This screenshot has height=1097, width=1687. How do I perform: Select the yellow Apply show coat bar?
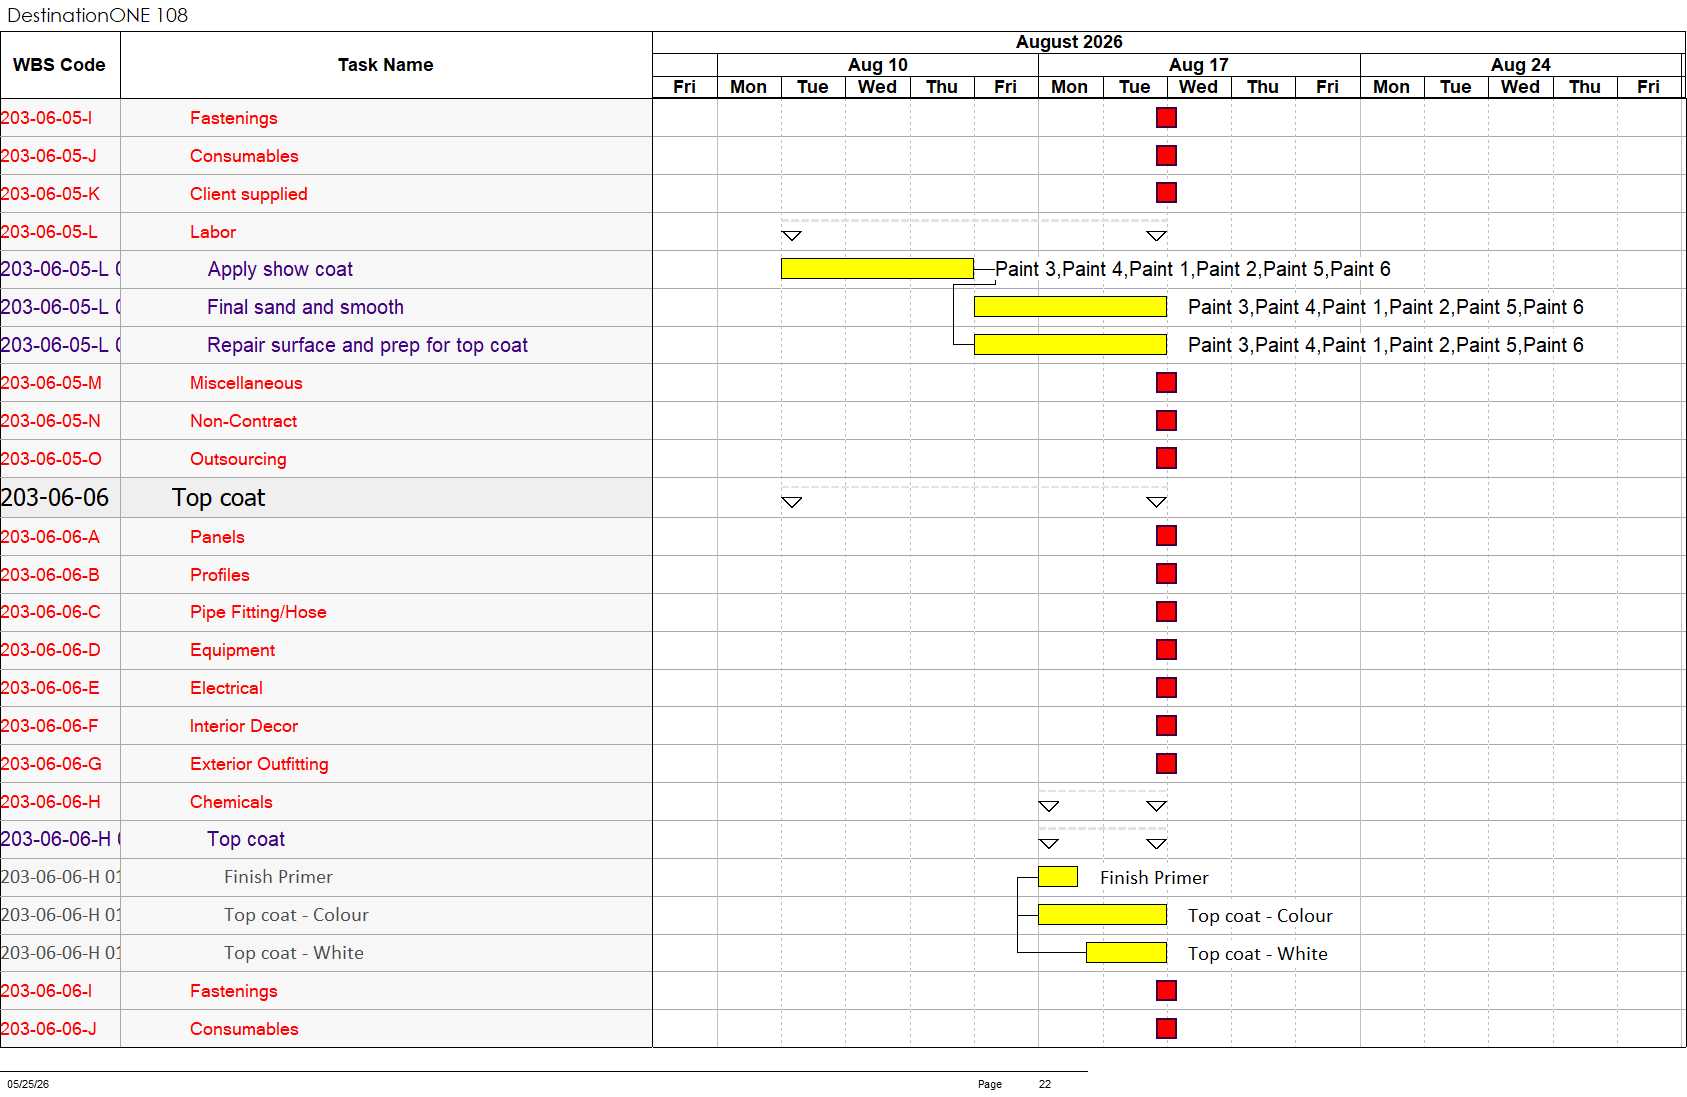coord(877,268)
